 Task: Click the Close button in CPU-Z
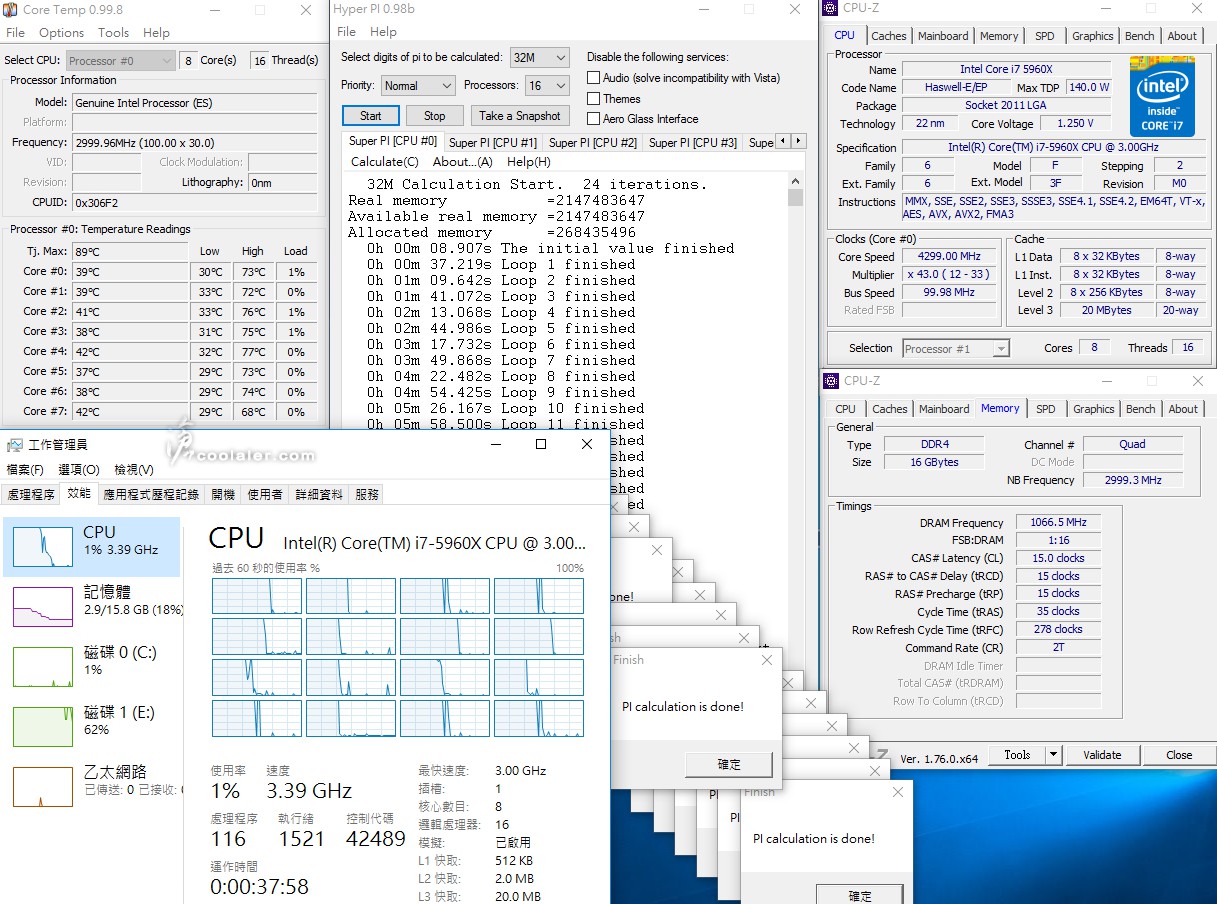coord(1178,755)
